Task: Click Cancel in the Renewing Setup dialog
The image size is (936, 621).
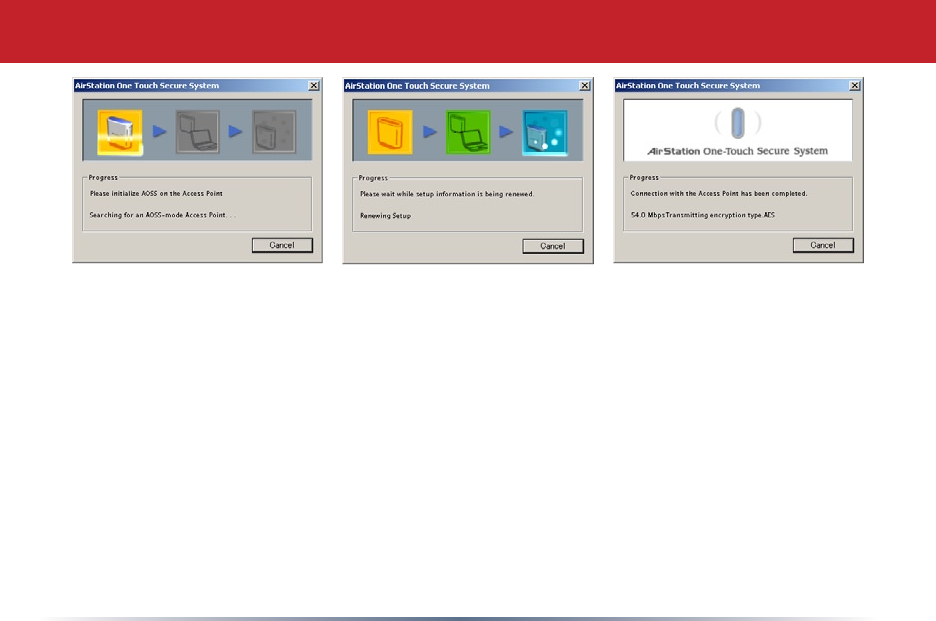Action: [553, 246]
